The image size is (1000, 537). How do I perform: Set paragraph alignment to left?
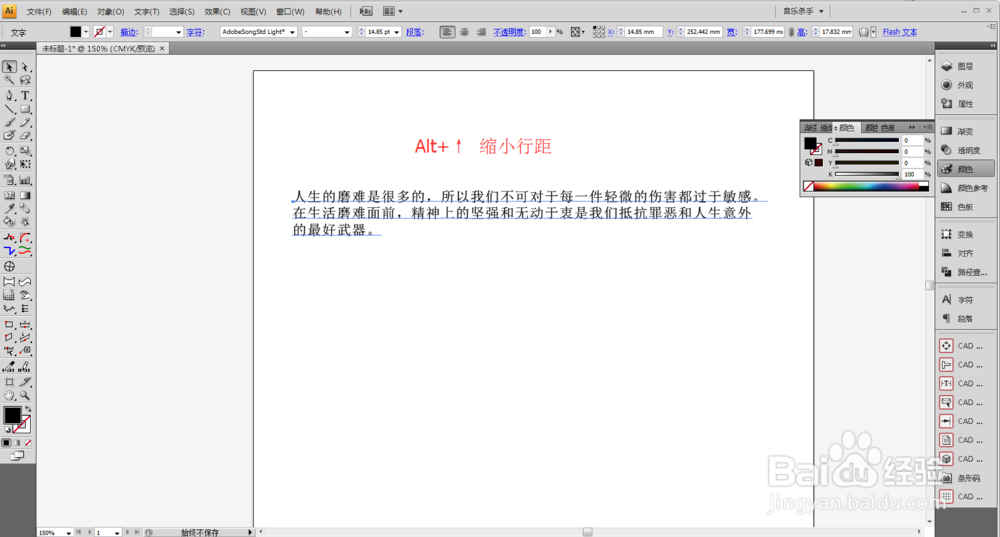coord(447,32)
